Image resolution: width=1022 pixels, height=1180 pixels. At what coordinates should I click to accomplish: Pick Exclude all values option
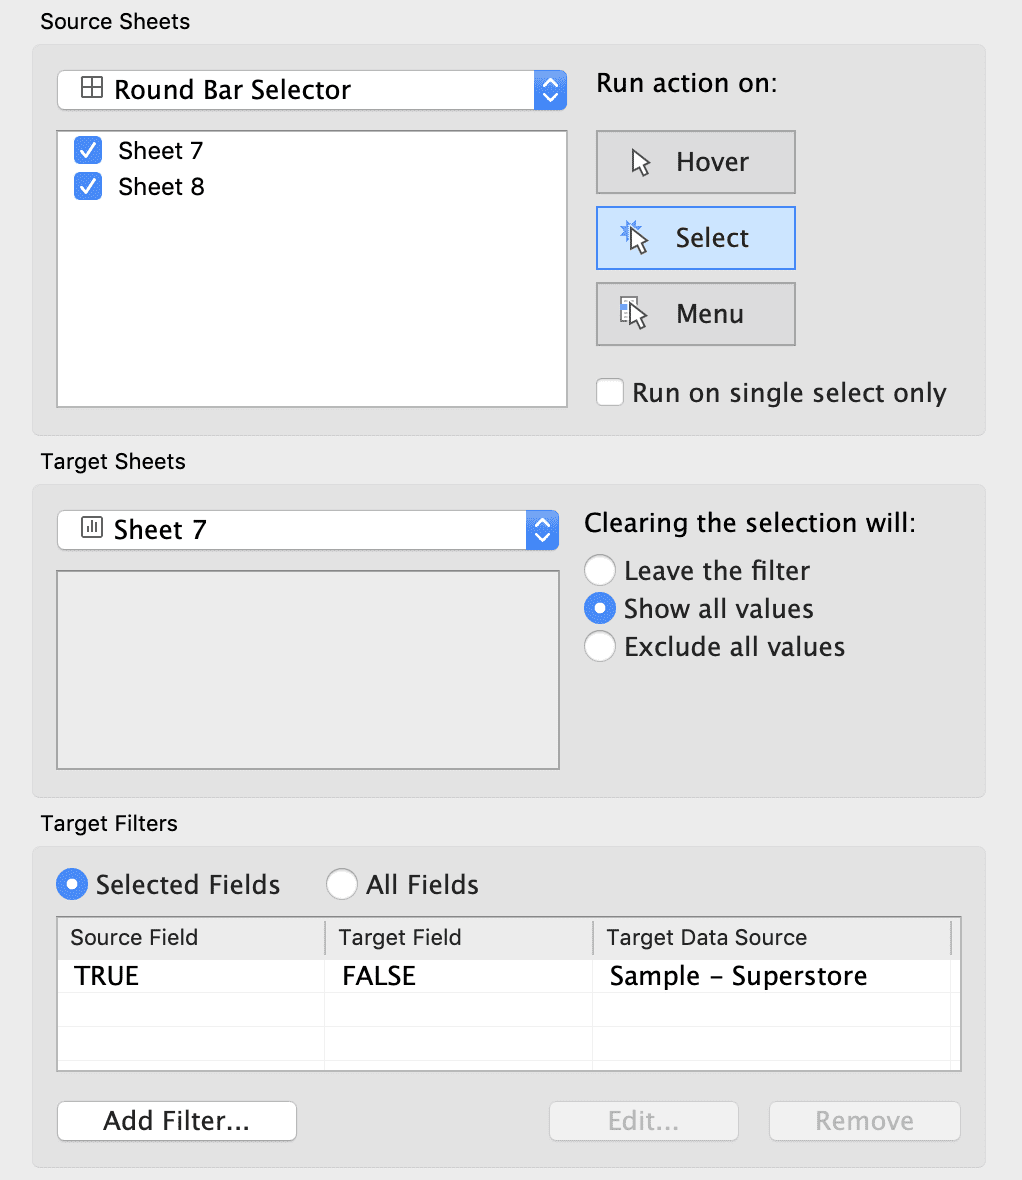[x=600, y=647]
